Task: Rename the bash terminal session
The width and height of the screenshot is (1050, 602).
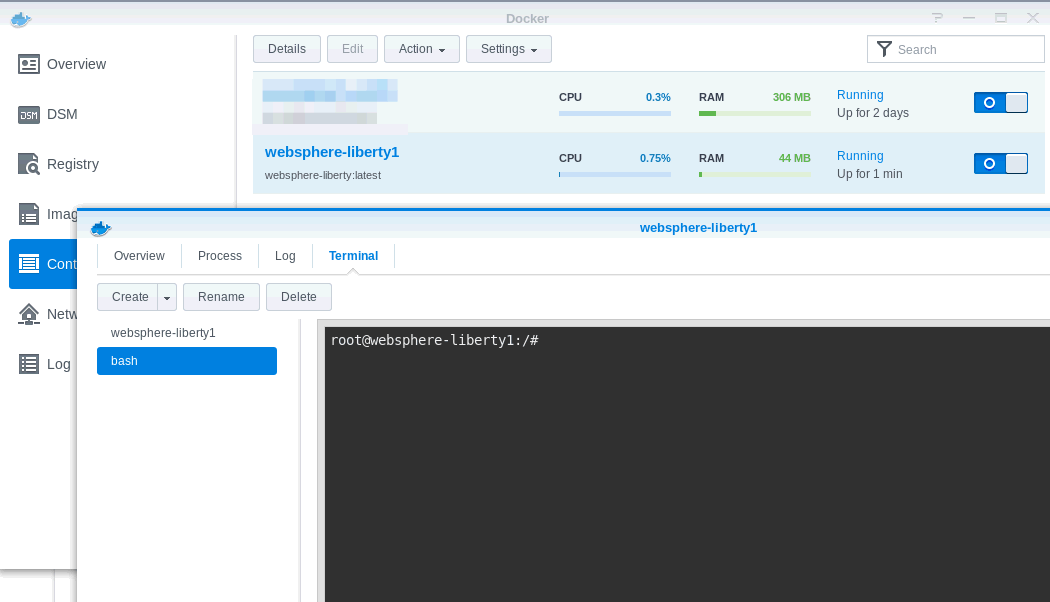Action: coord(221,297)
